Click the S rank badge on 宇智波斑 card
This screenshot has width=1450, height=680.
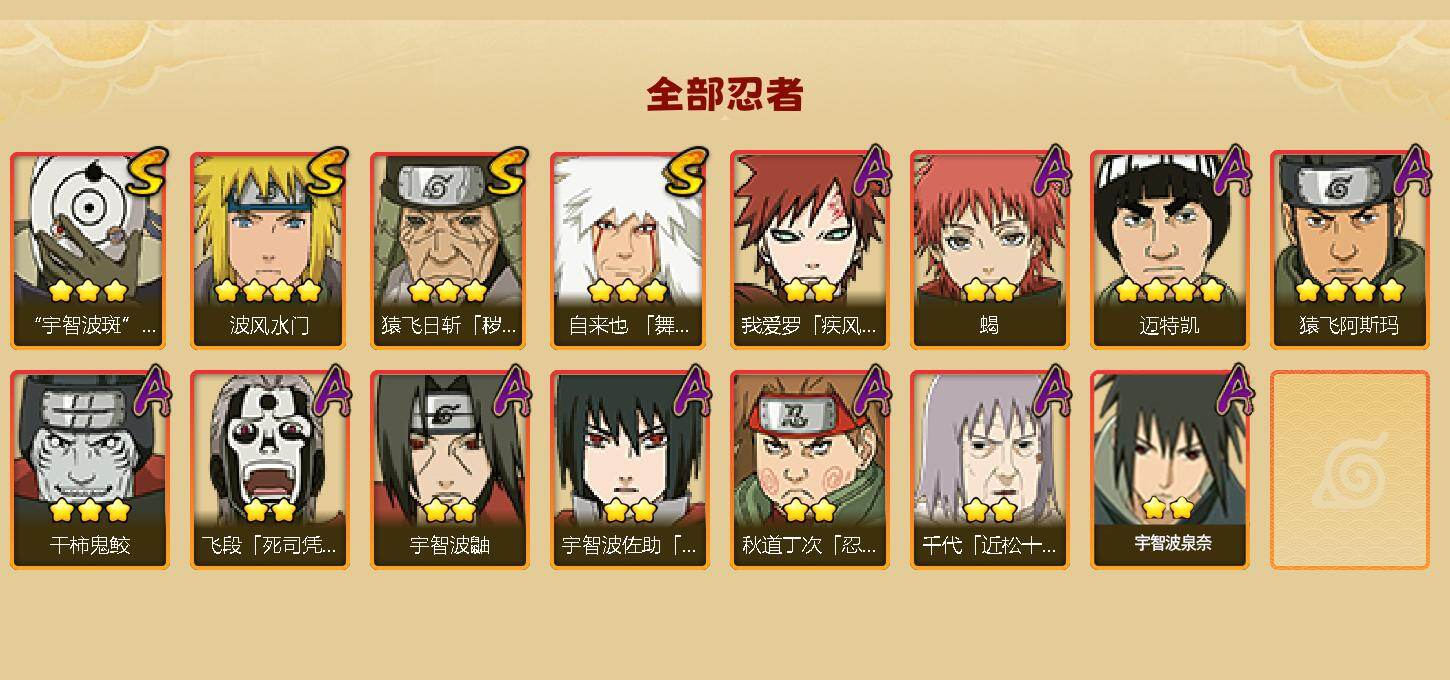[148, 170]
